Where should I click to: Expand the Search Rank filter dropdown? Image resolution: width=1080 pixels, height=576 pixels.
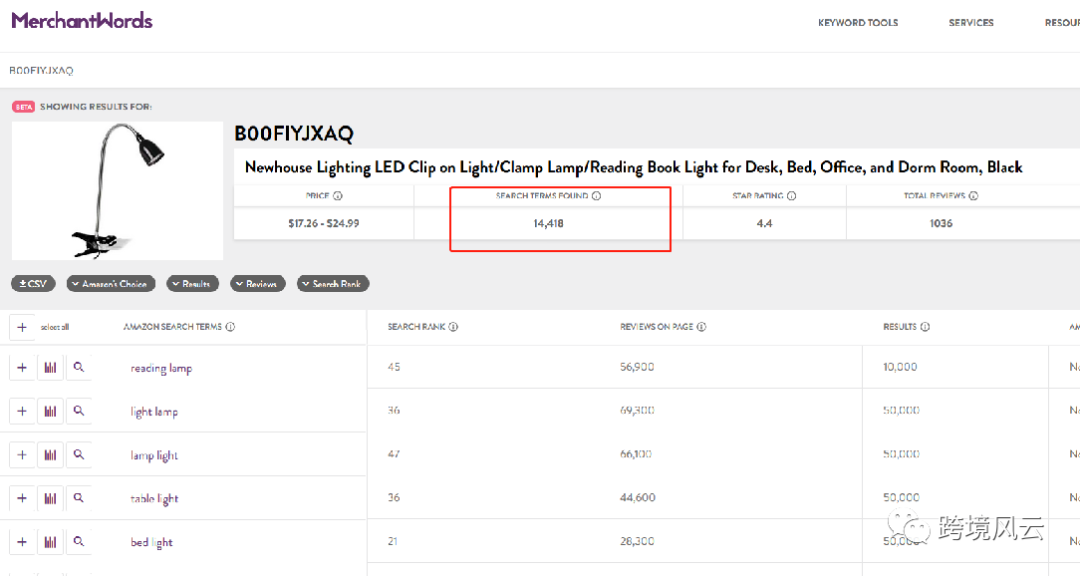point(333,283)
